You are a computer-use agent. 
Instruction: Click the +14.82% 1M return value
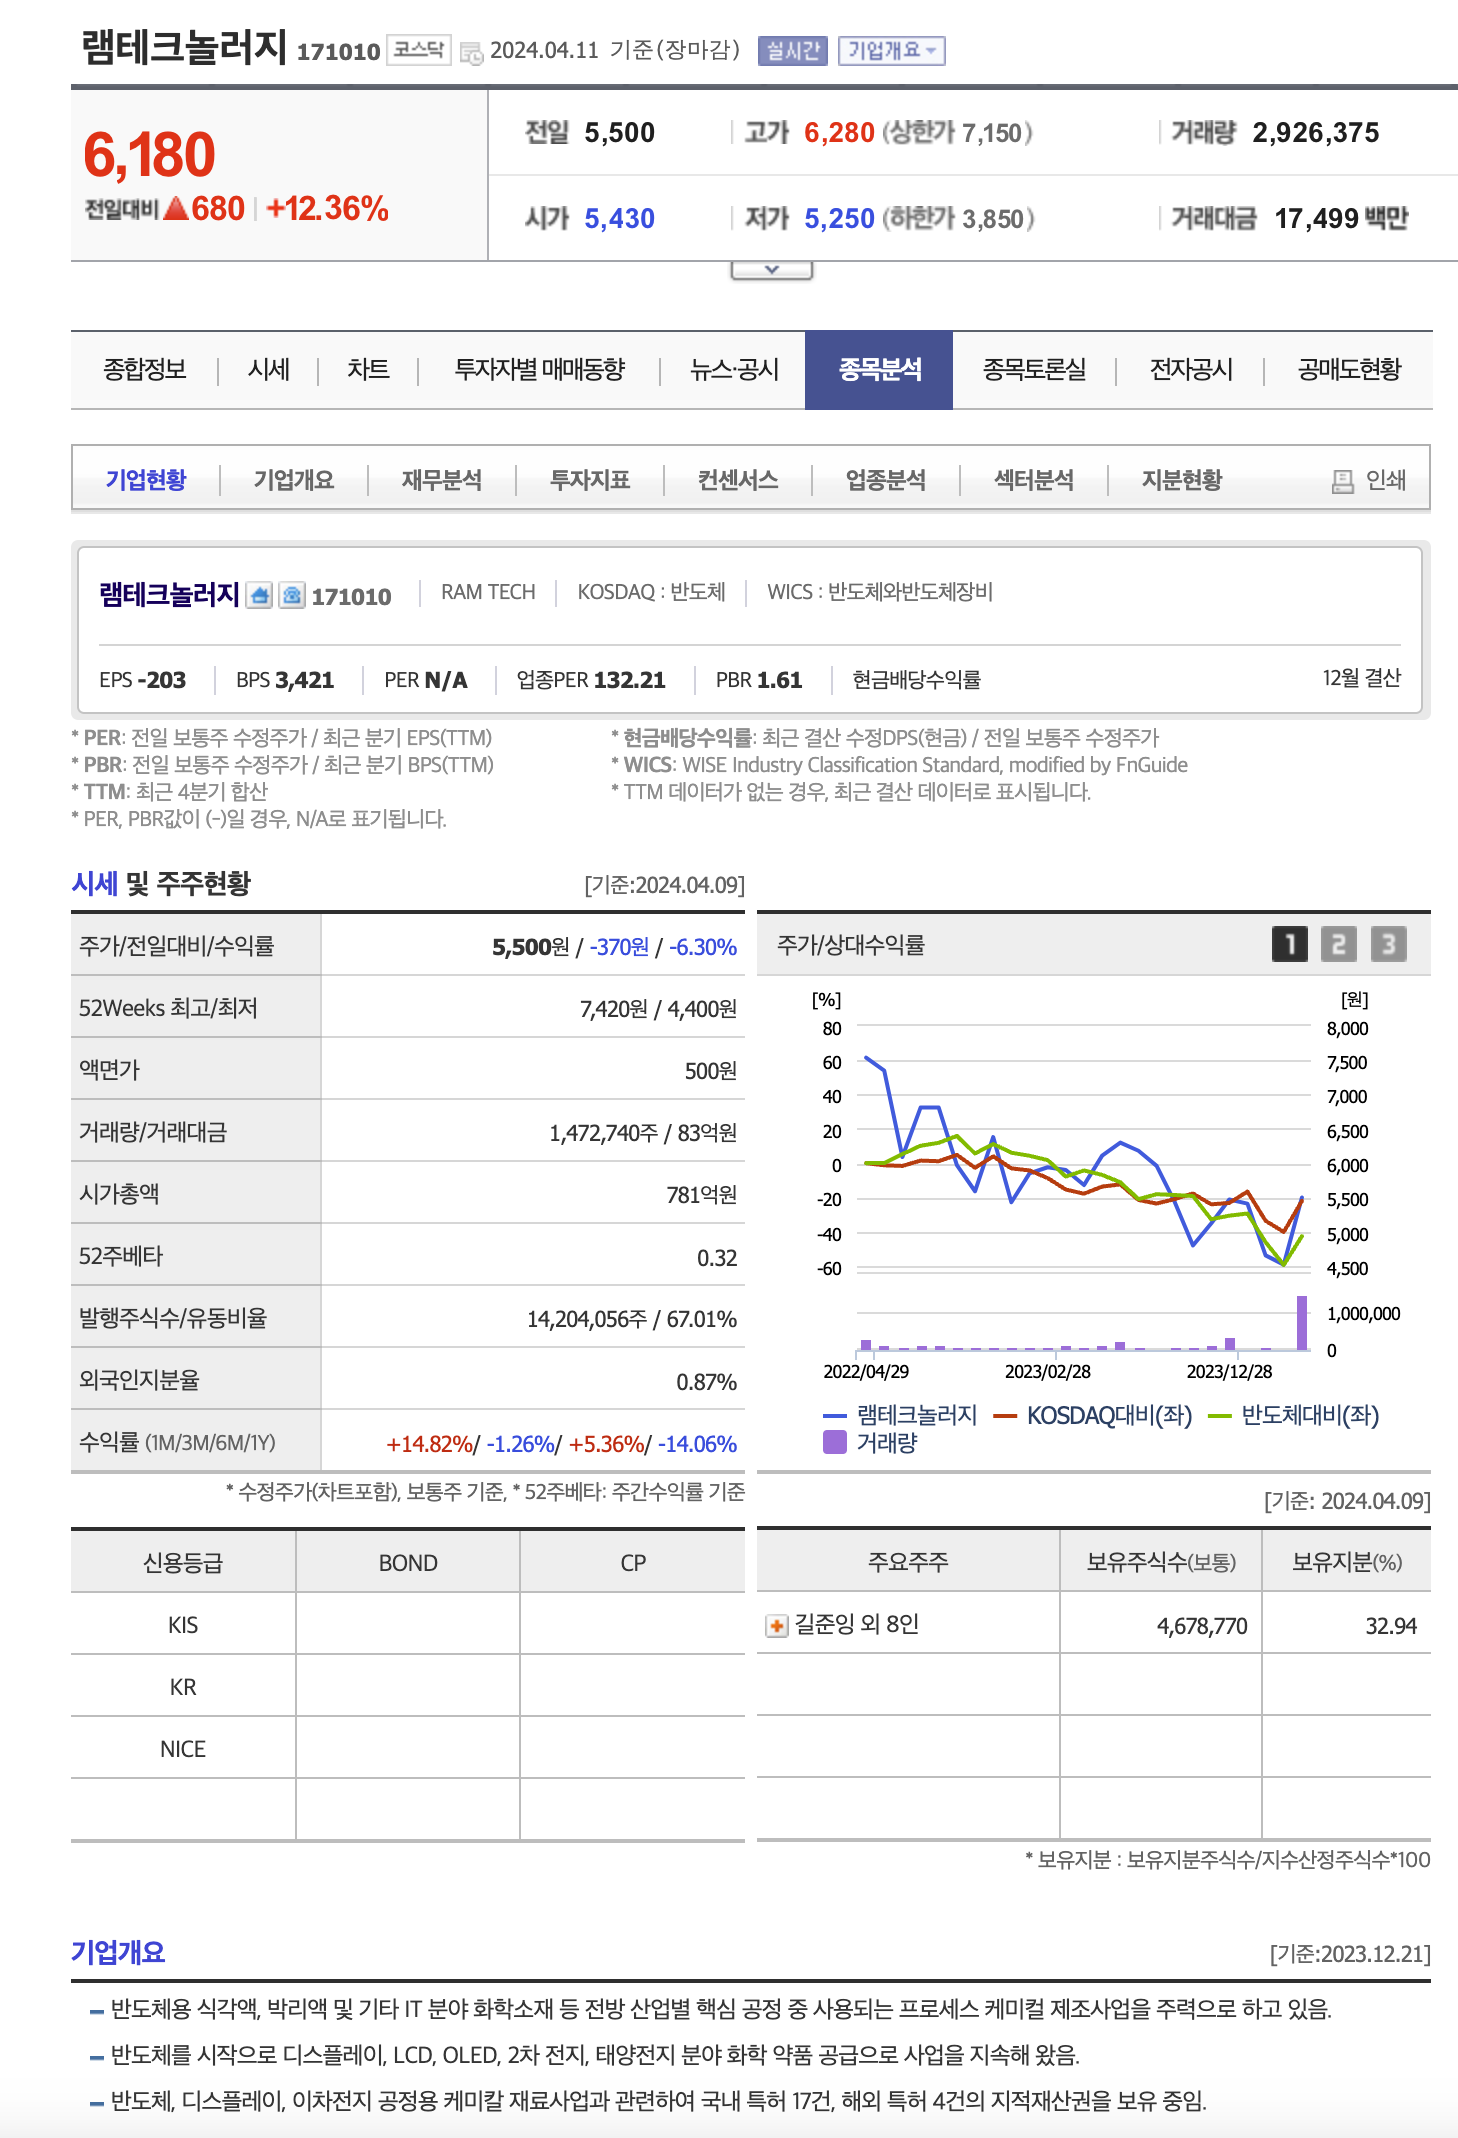429,1444
